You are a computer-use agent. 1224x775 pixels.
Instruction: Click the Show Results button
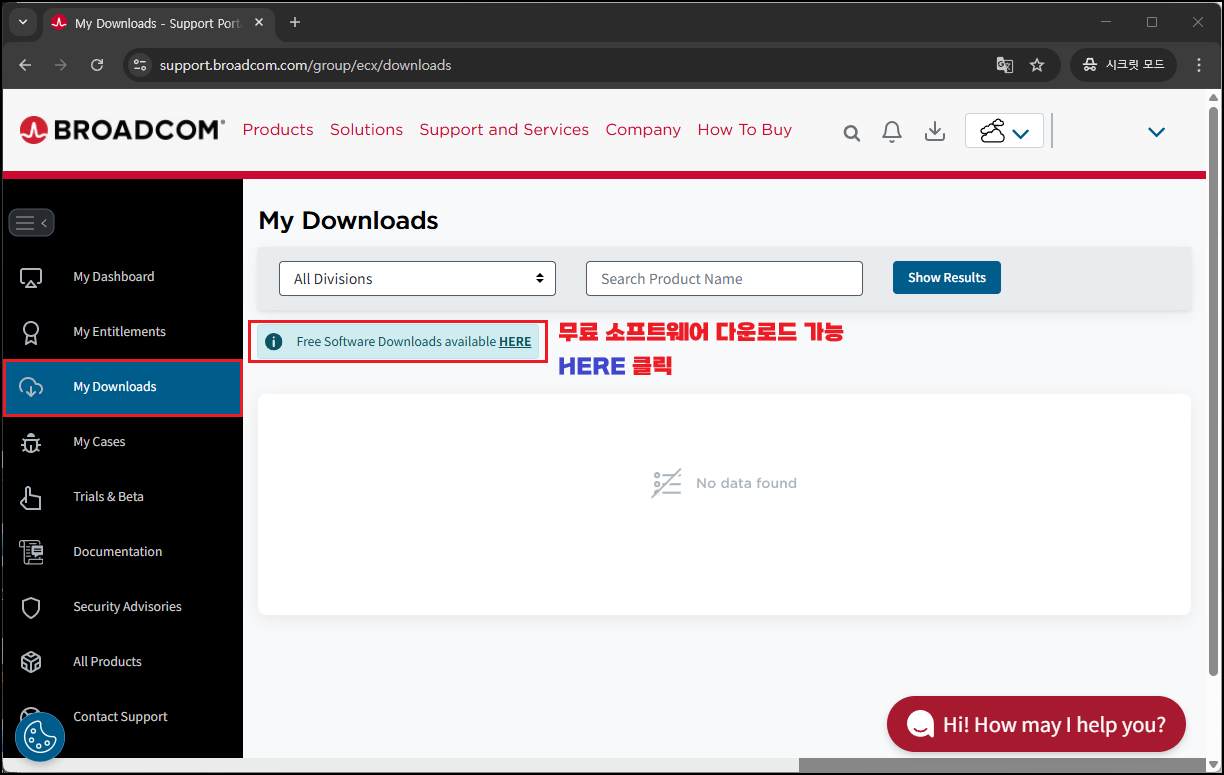pos(947,278)
